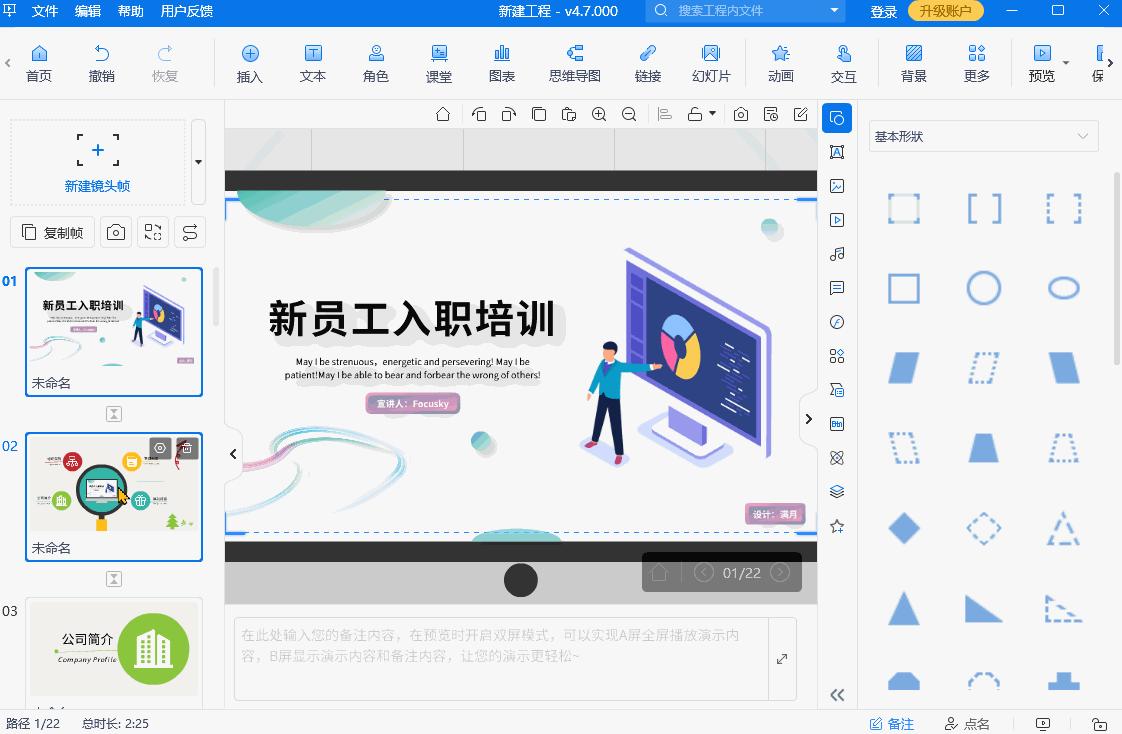Select the 公司简介 slide thumbnail

(113, 649)
